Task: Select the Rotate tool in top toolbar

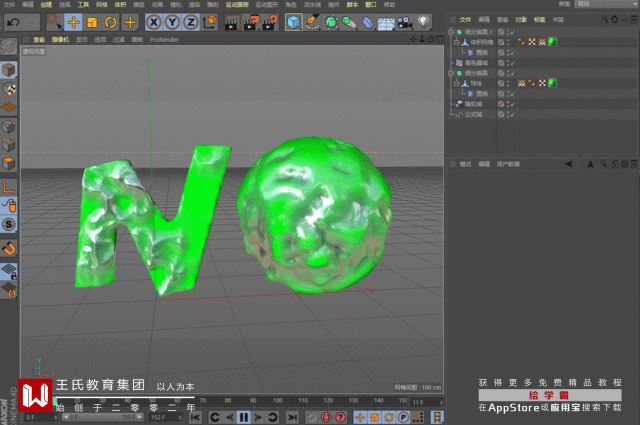Action: (x=111, y=22)
